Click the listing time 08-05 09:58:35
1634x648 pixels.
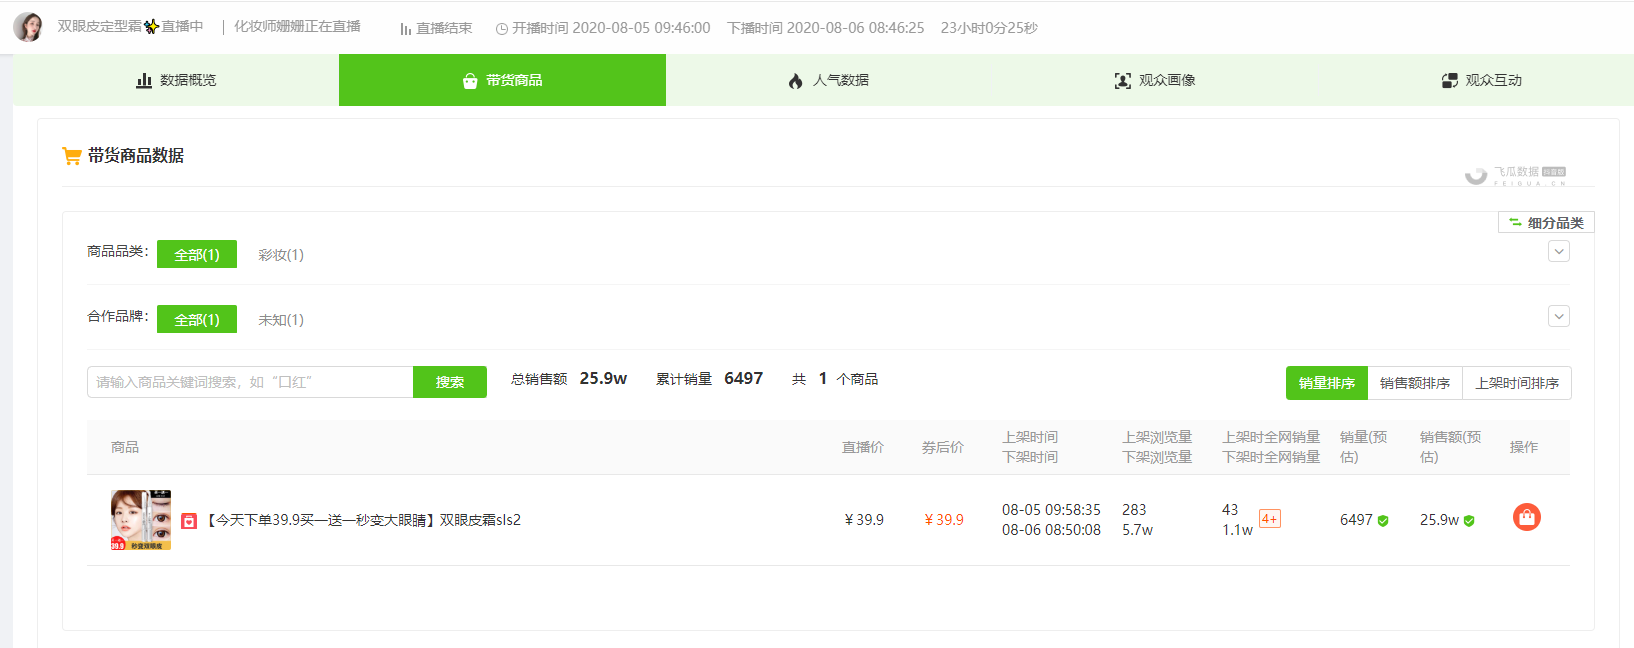tap(1051, 510)
